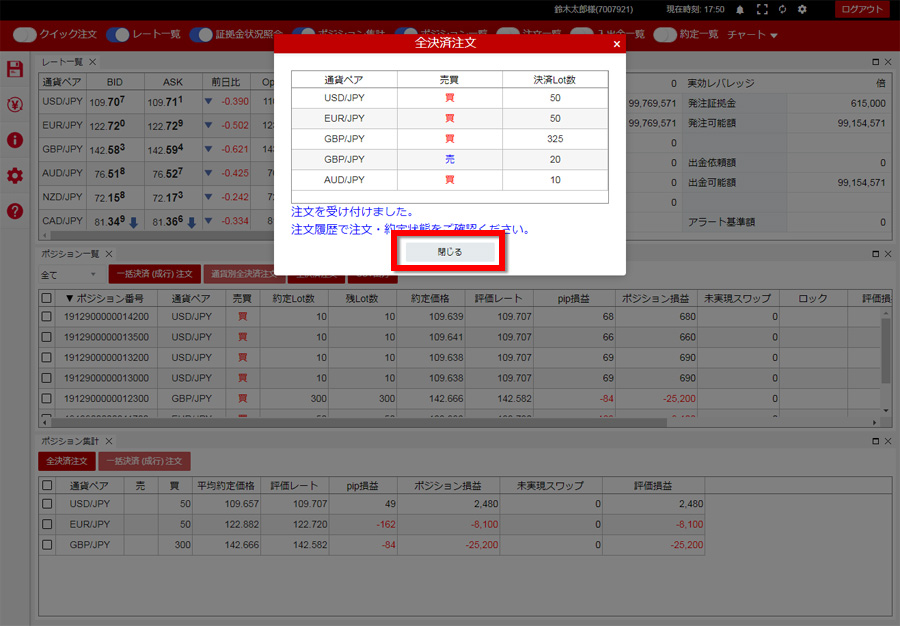Close the 全決済注文 dialog with the X
Screen dimensions: 900x626
coord(616,44)
